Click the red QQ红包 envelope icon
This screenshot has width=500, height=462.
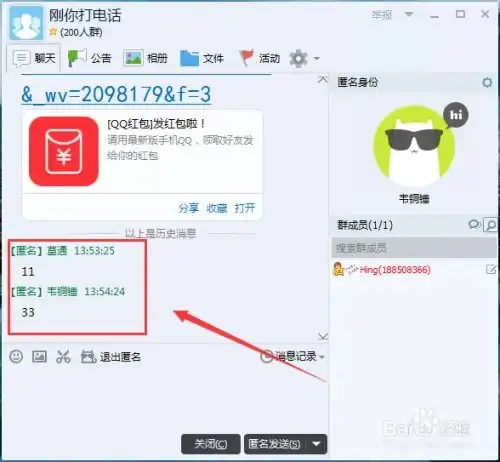tap(64, 151)
